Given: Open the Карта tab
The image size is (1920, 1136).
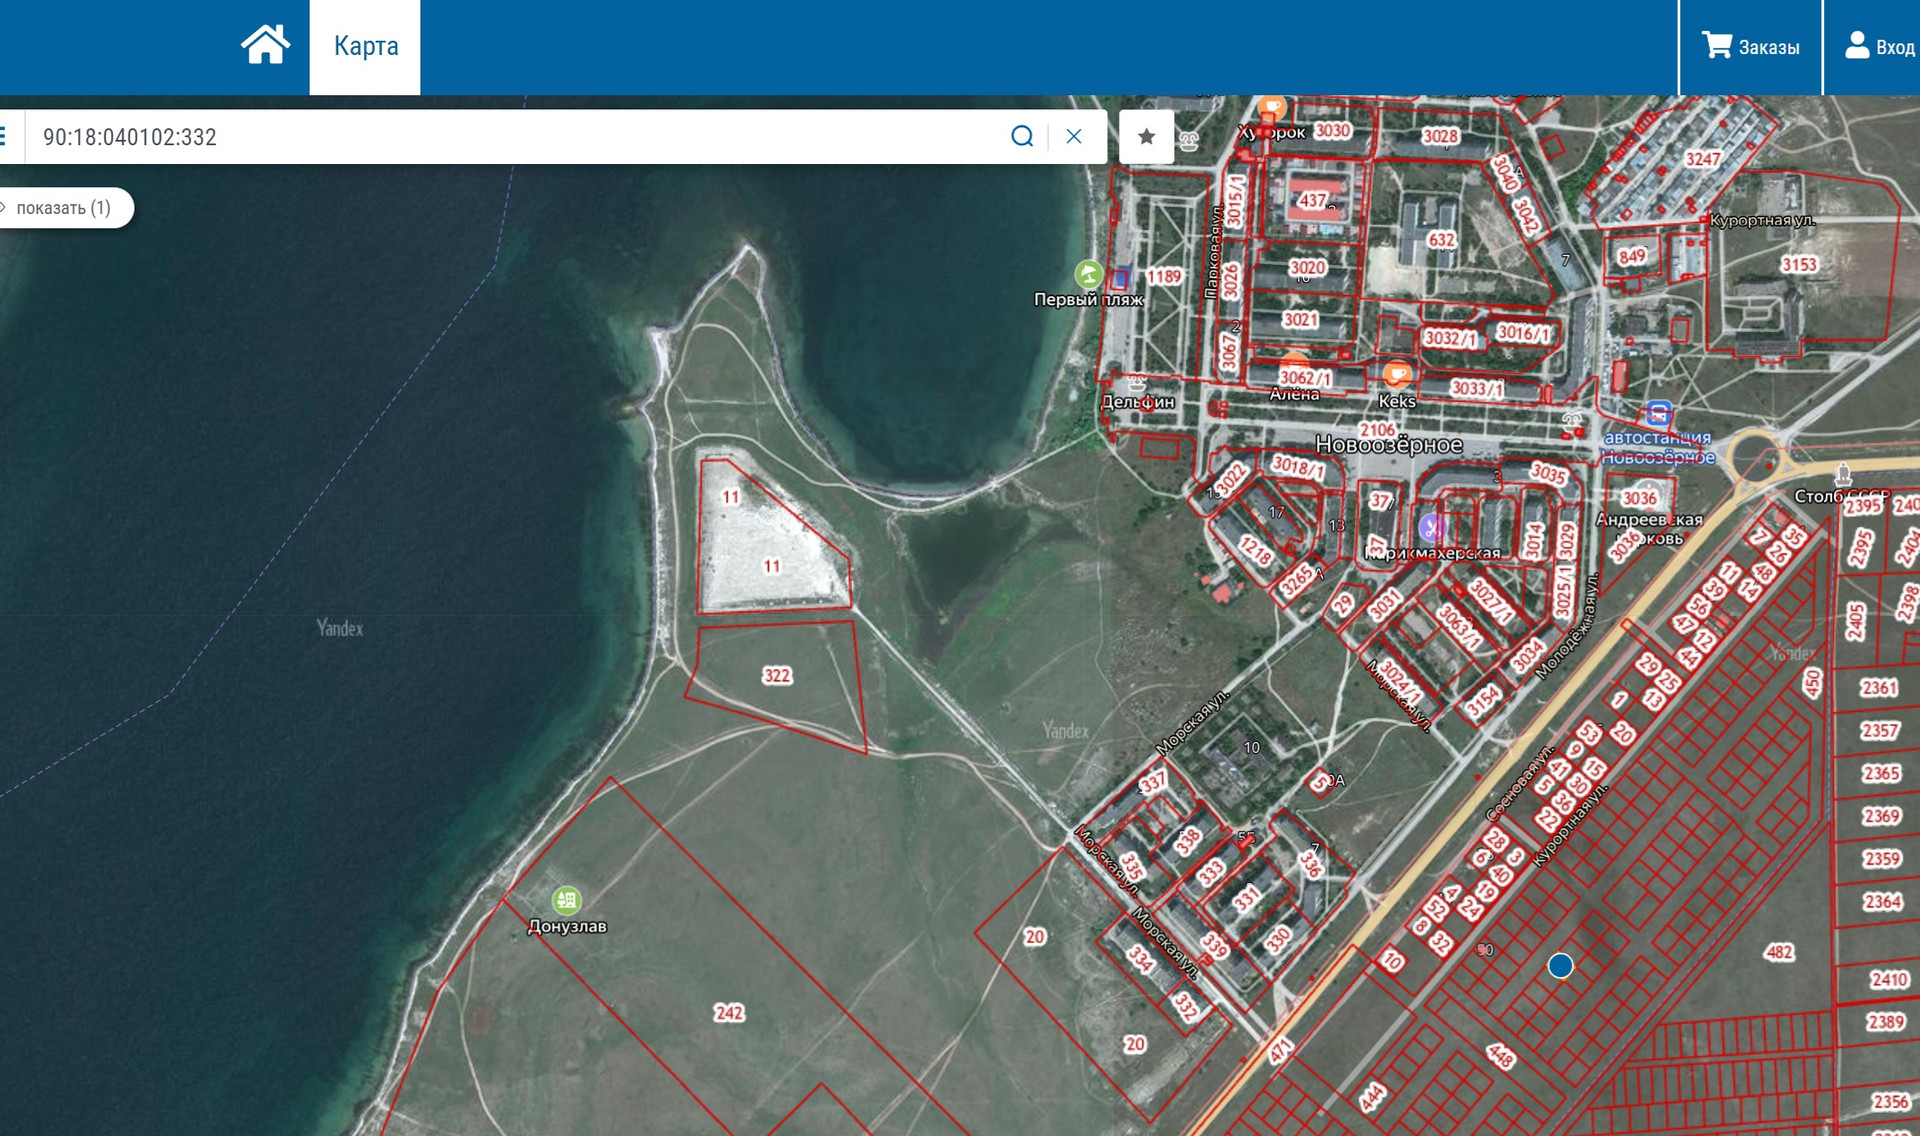Looking at the screenshot, I should point(365,46).
